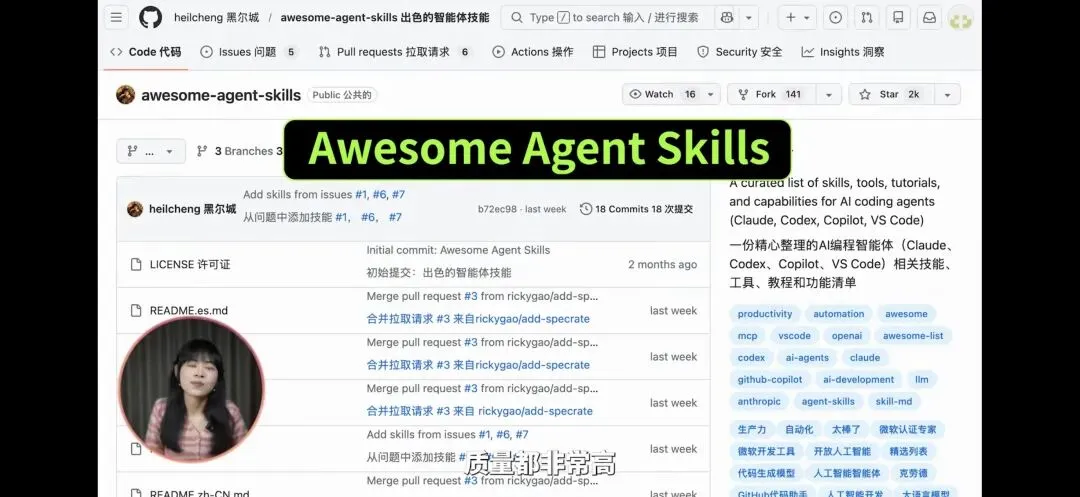Open the awesome-list topic tag
The width and height of the screenshot is (1080, 497).
(913, 336)
